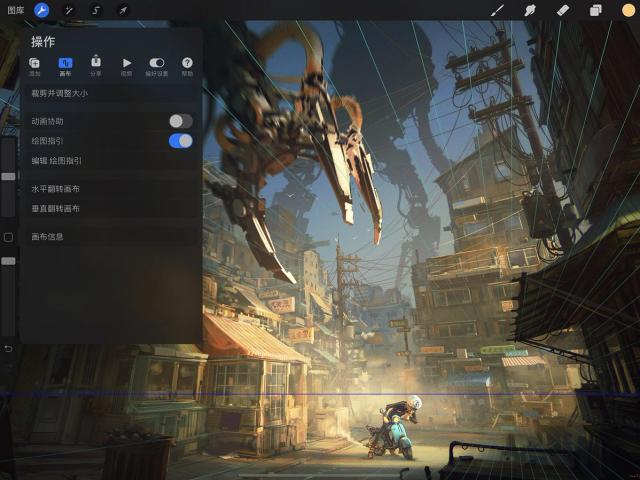Switch to the 分享 tab
This screenshot has width=640, height=480.
[96, 66]
